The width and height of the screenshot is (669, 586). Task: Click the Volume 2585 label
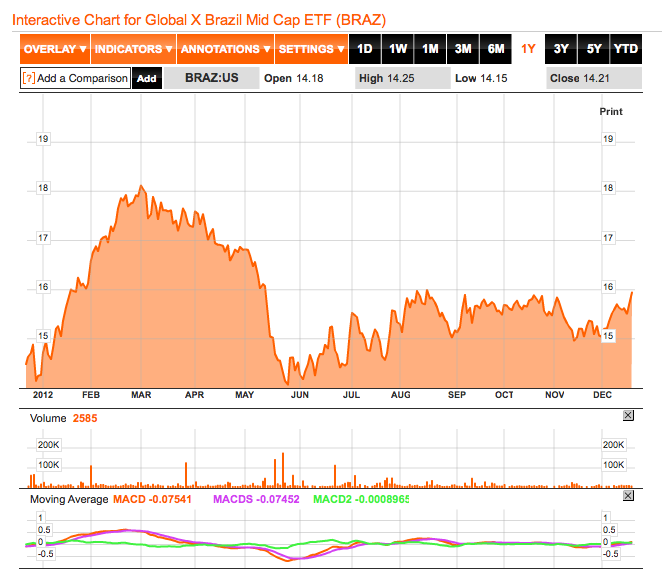click(64, 418)
